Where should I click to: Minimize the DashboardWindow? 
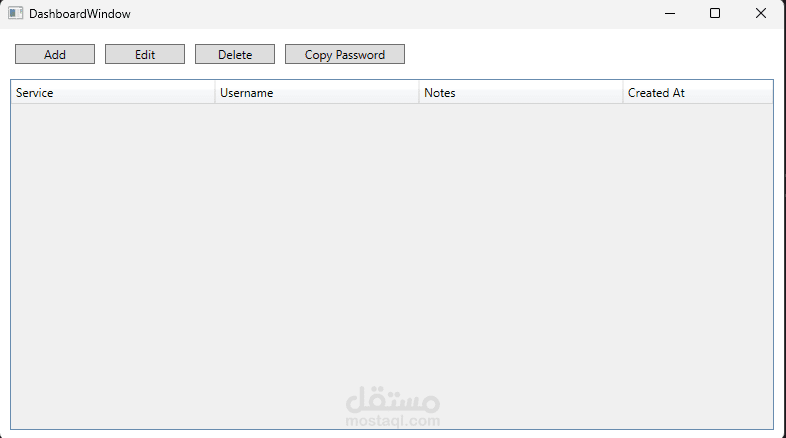[670, 14]
